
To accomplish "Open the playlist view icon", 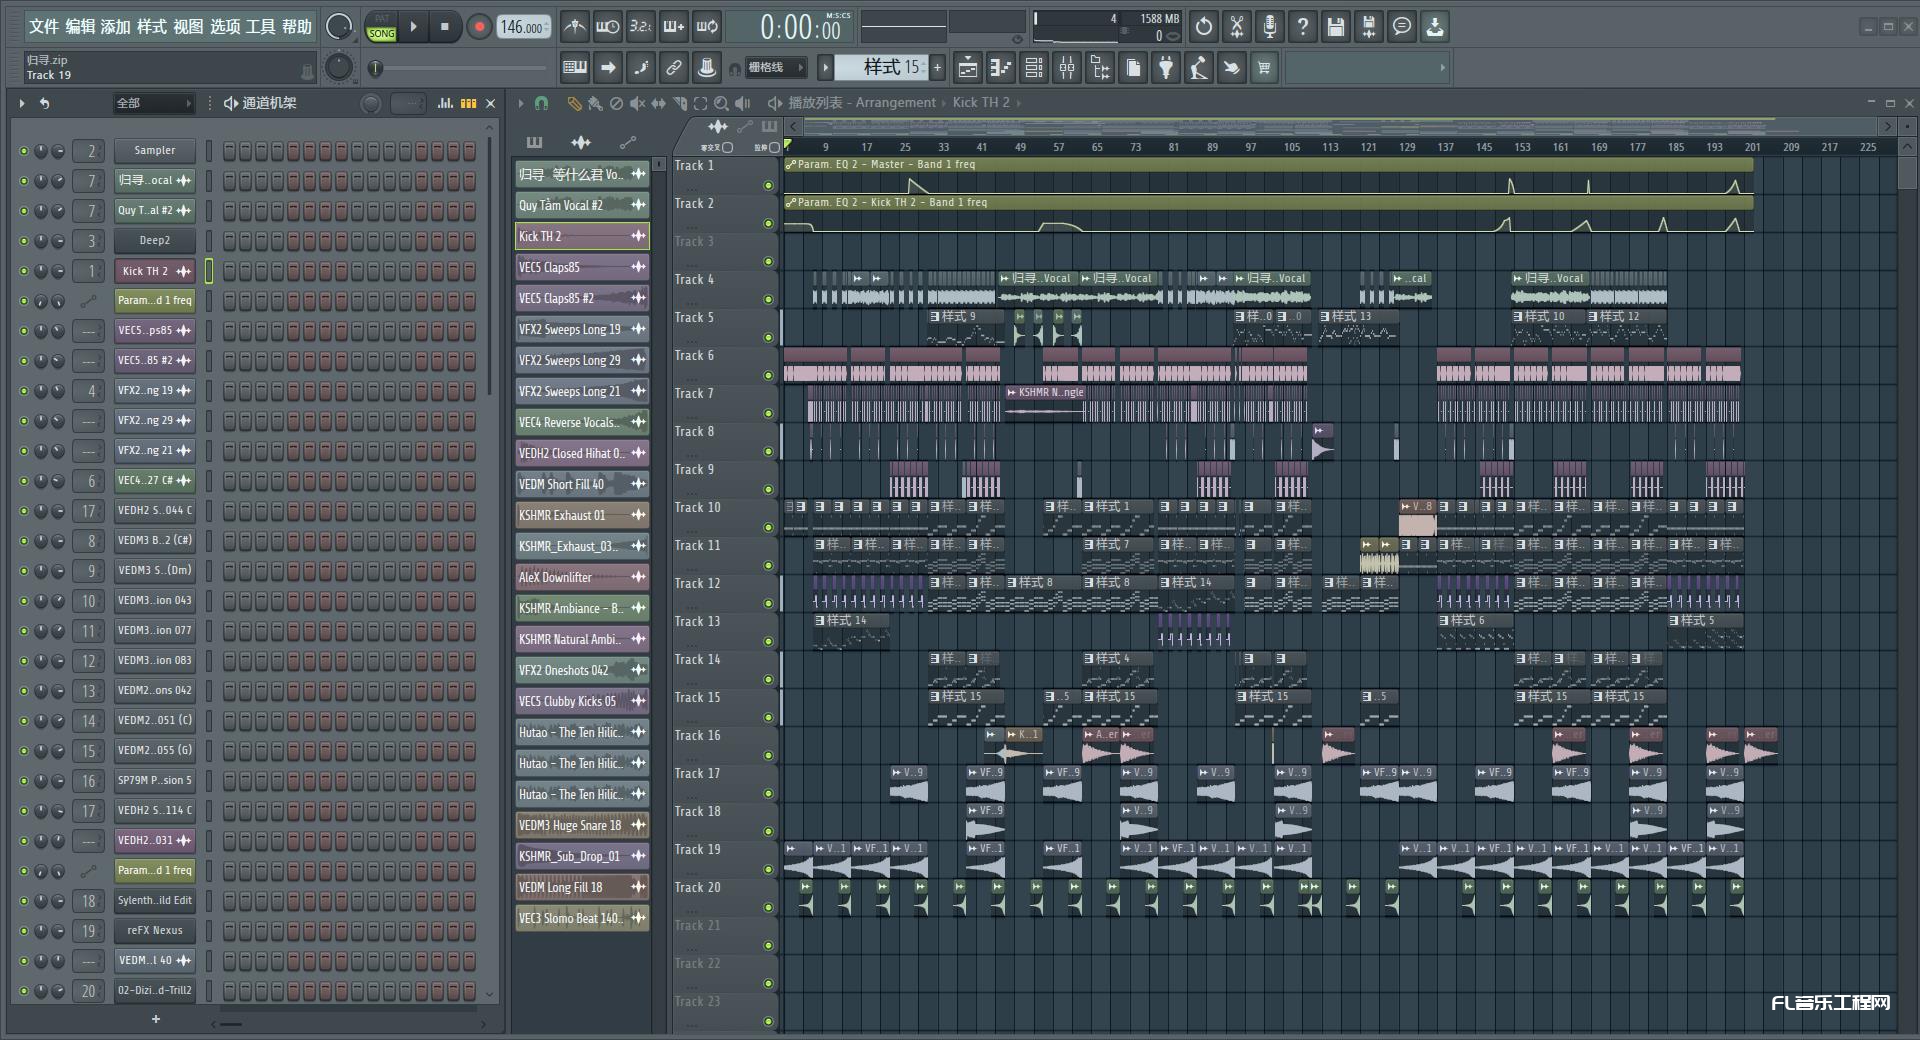I will pos(968,68).
